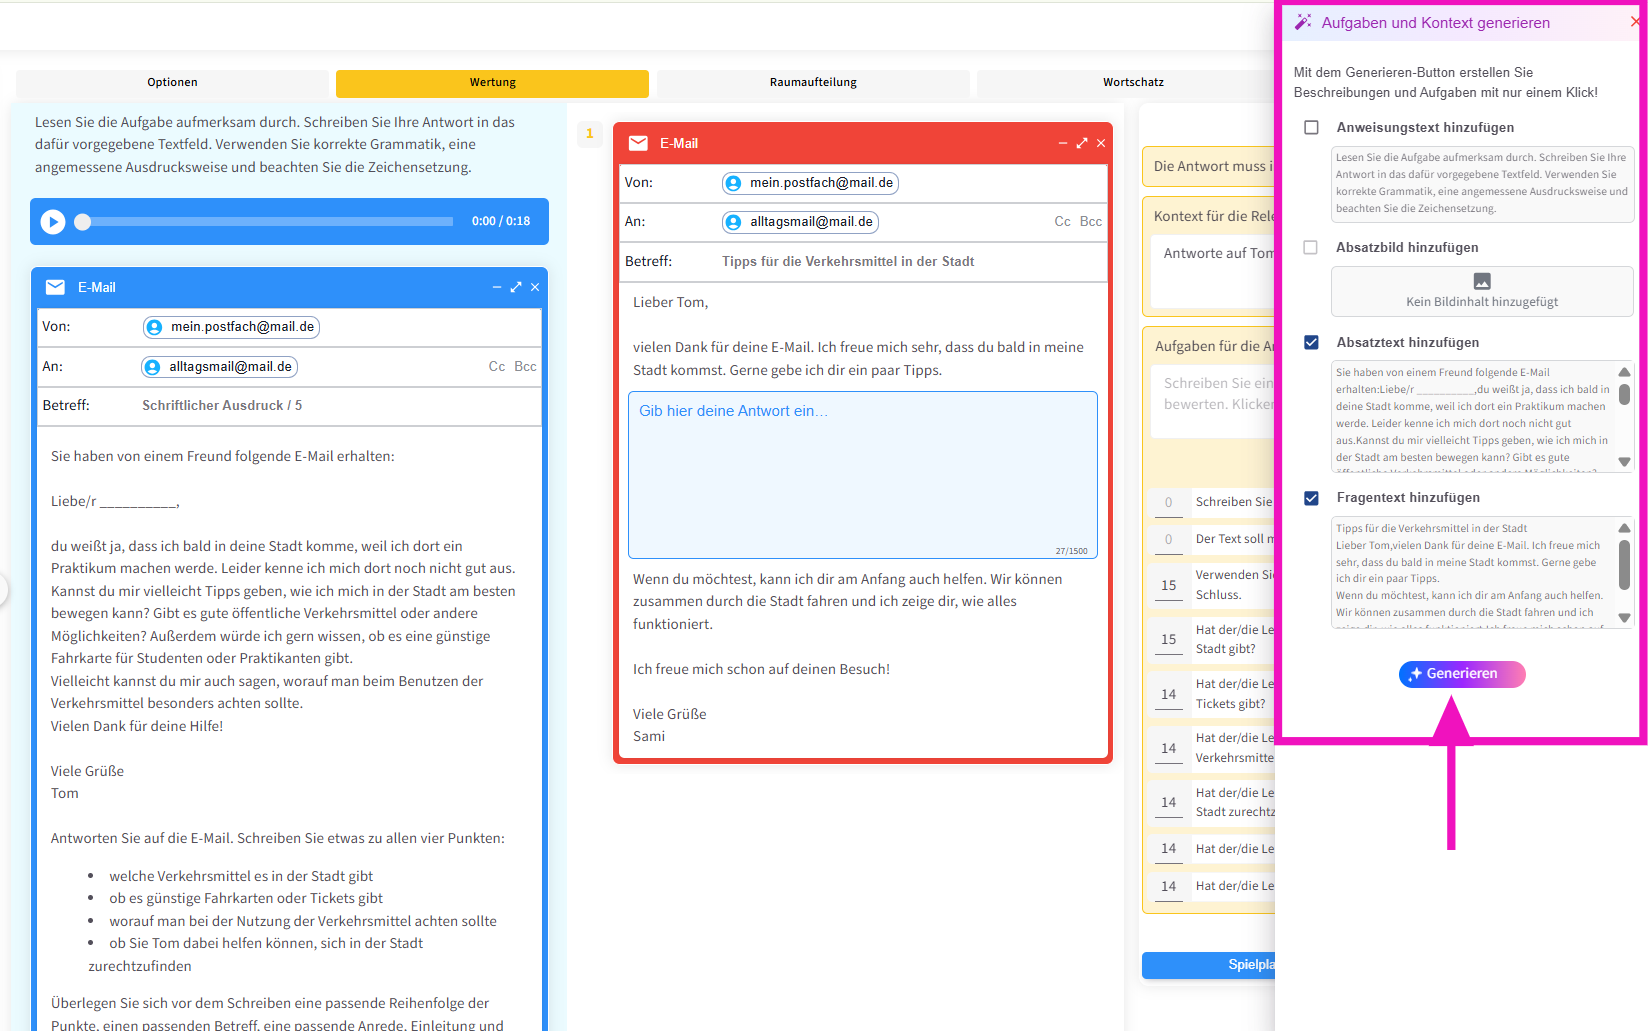The image size is (1648, 1031).
Task: Click the red E-Mail envelope icon
Action: point(638,143)
